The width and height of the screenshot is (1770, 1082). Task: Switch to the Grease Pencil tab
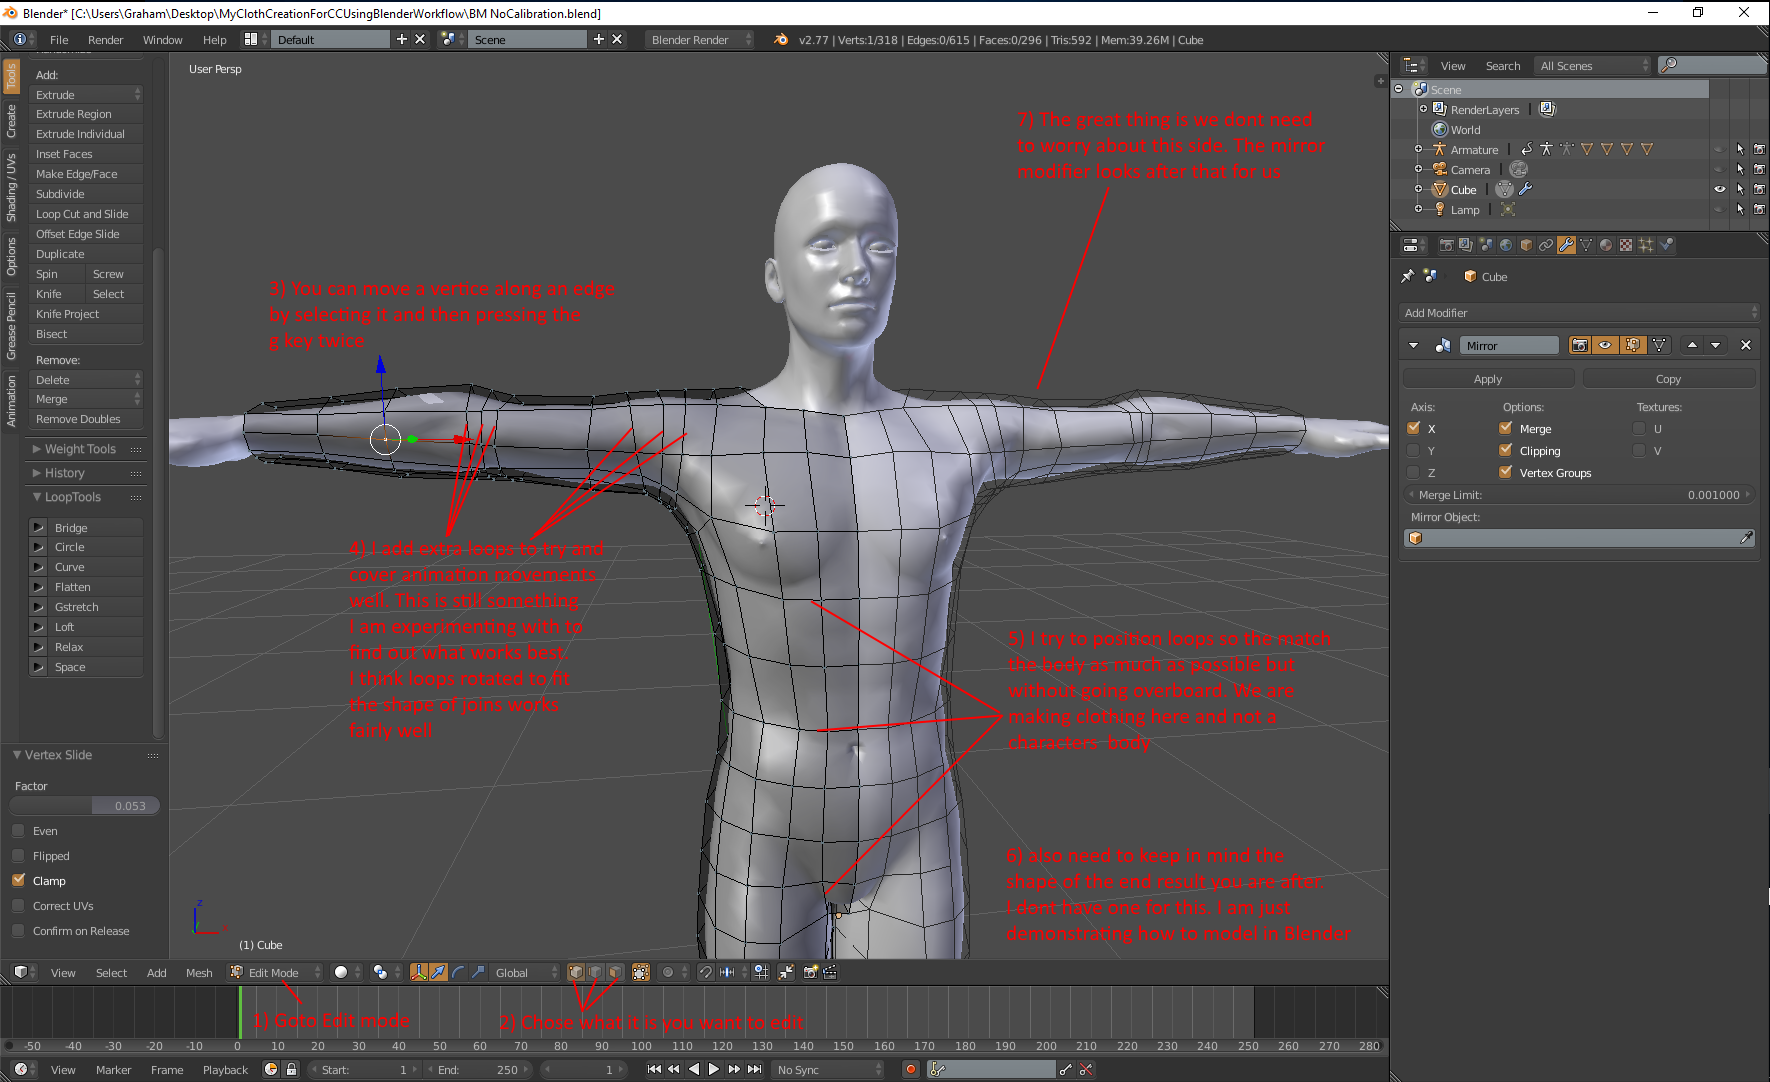coord(11,326)
